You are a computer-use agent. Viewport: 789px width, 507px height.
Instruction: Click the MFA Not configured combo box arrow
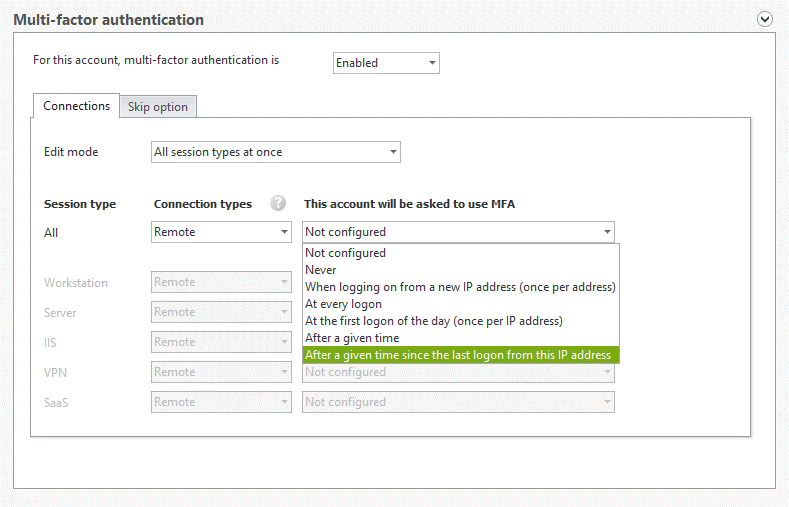[607, 232]
